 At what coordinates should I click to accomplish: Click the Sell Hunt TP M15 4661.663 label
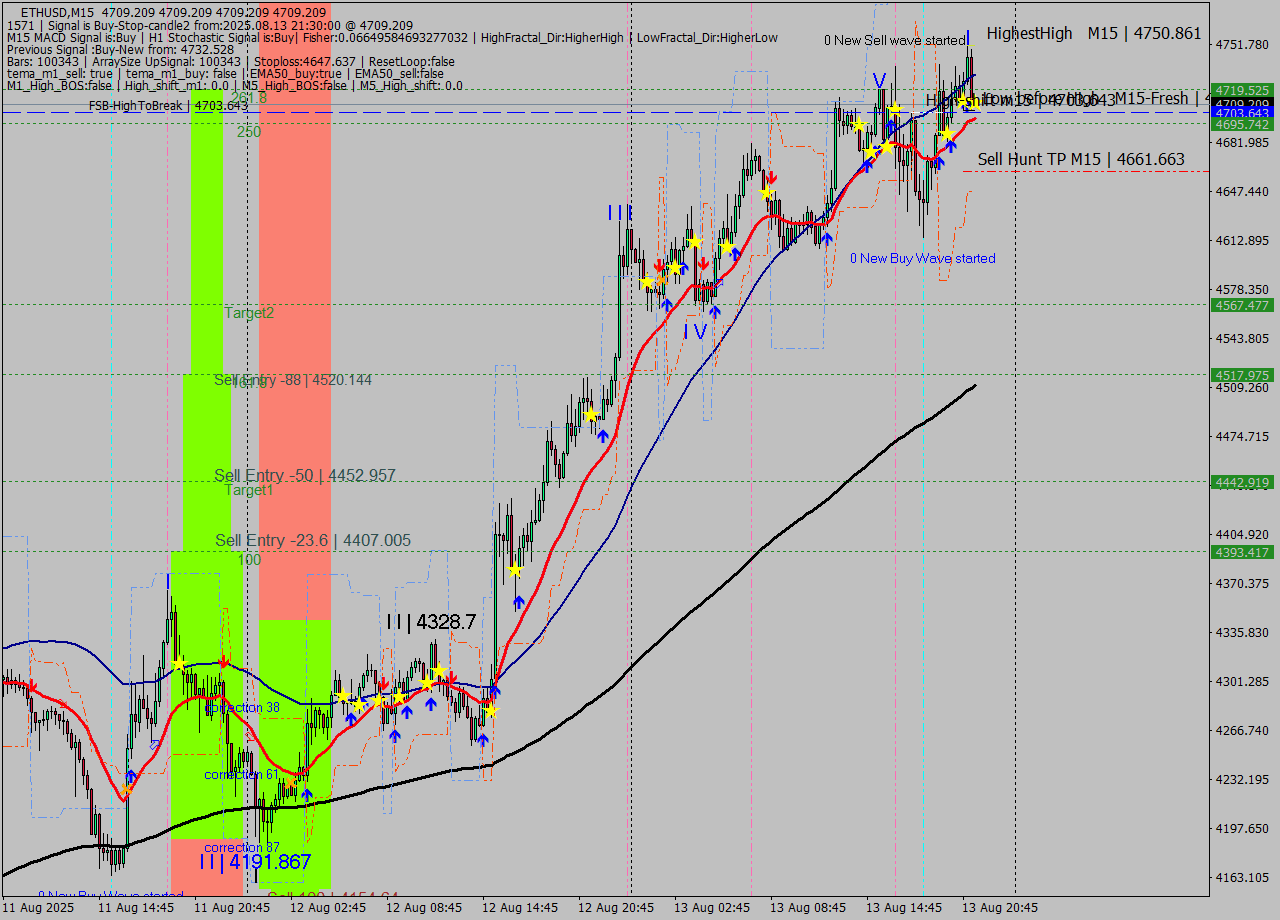coord(1080,159)
